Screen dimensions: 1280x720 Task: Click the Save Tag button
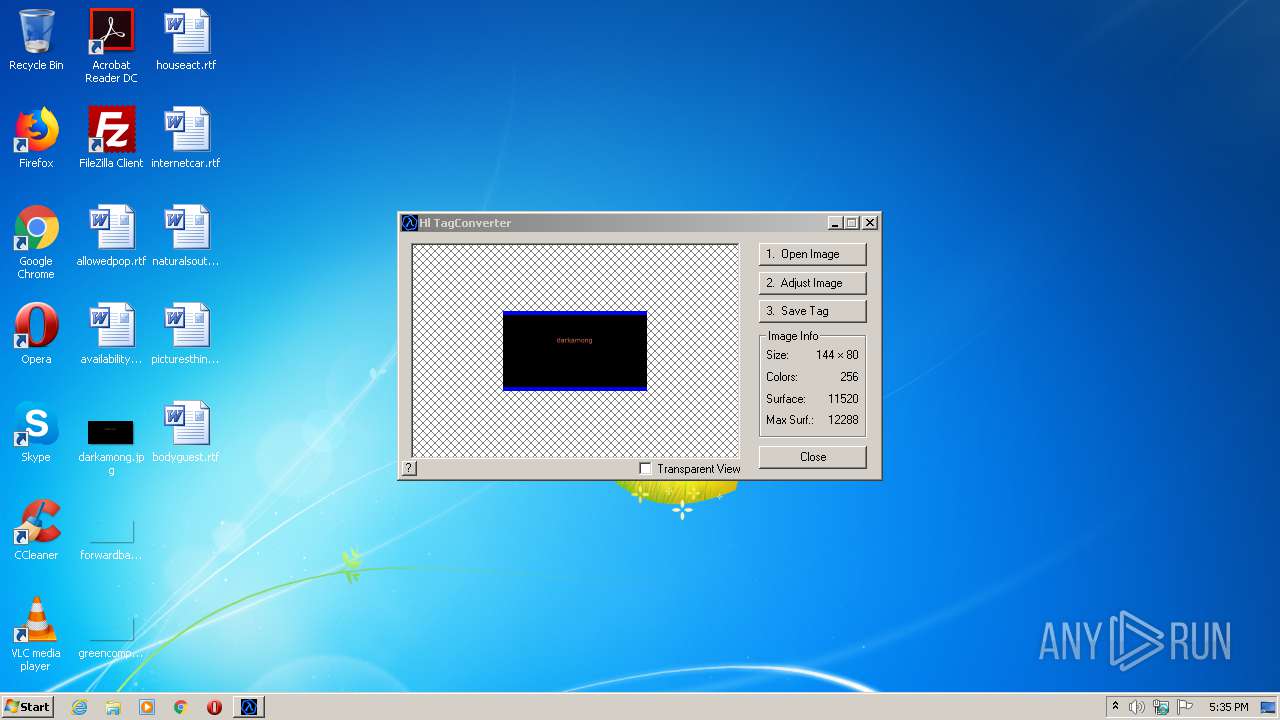pos(812,311)
